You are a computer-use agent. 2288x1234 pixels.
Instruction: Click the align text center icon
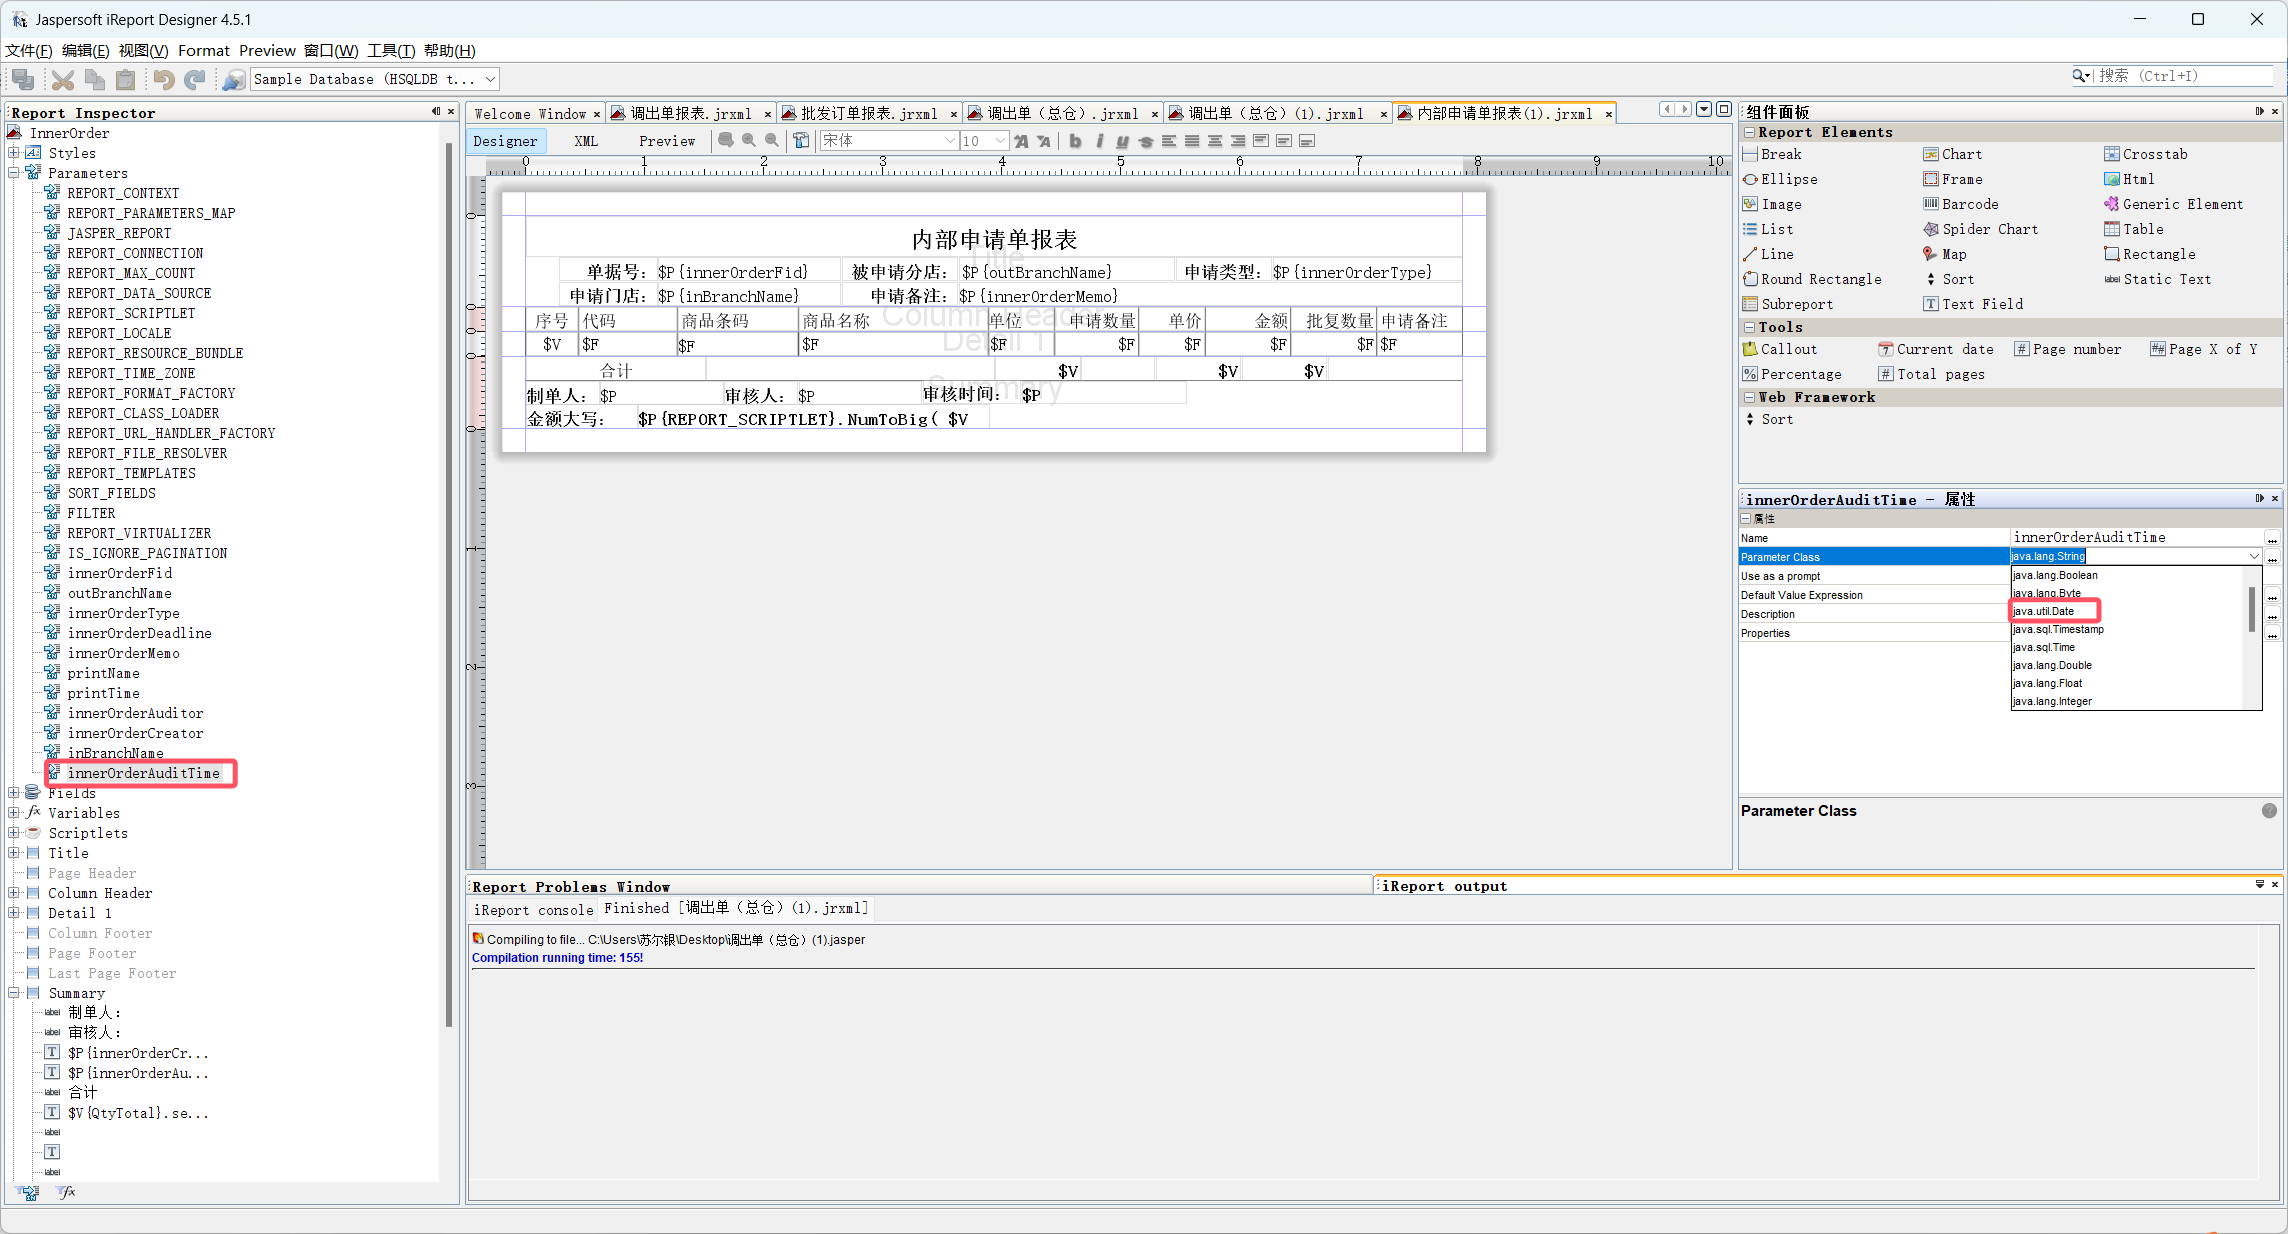(1215, 141)
